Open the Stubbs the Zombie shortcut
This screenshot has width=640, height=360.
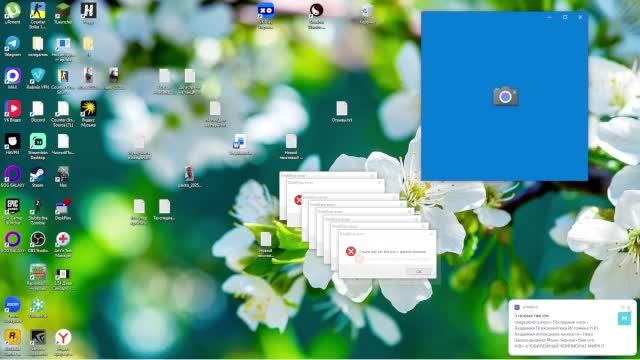point(38,207)
